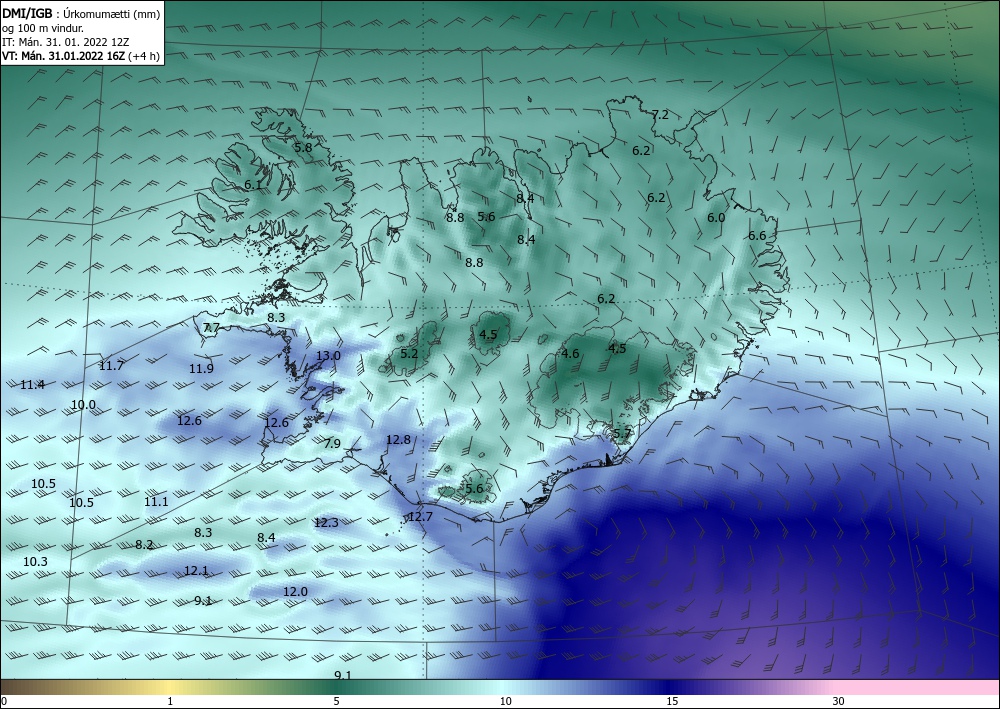Click the 11.1 value on the map

coord(156,502)
